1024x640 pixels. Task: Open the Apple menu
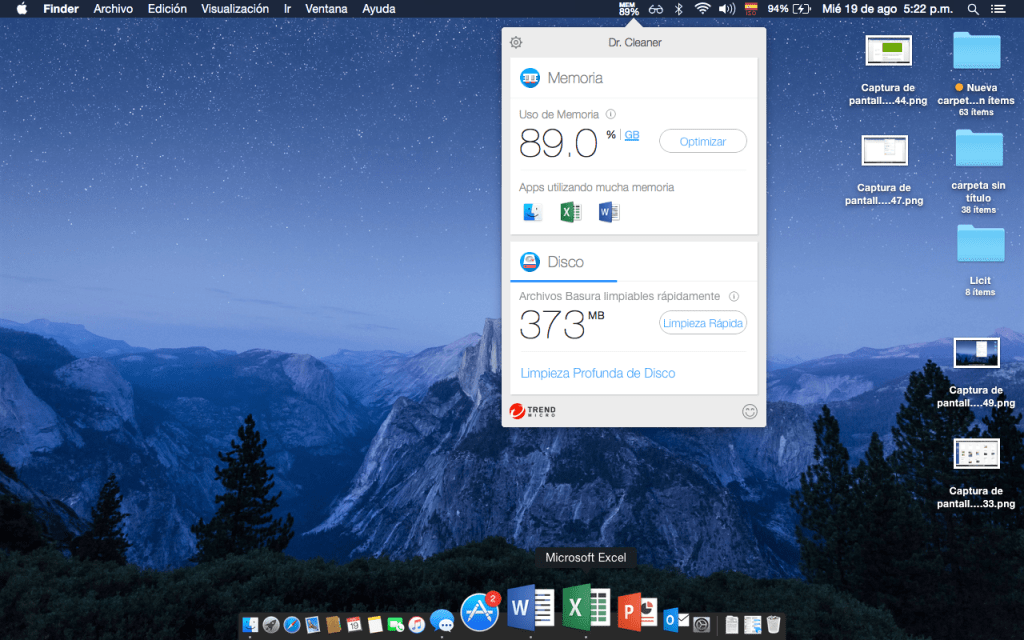pos(21,9)
